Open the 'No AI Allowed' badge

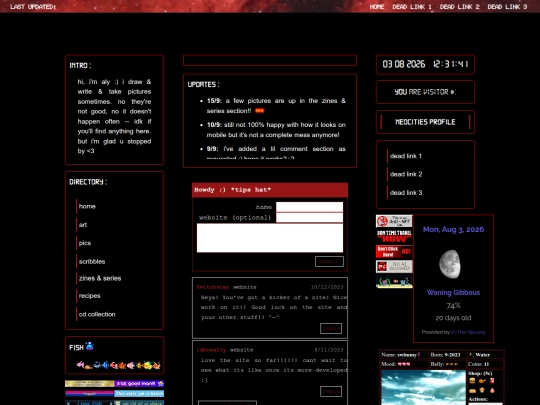pos(394,267)
